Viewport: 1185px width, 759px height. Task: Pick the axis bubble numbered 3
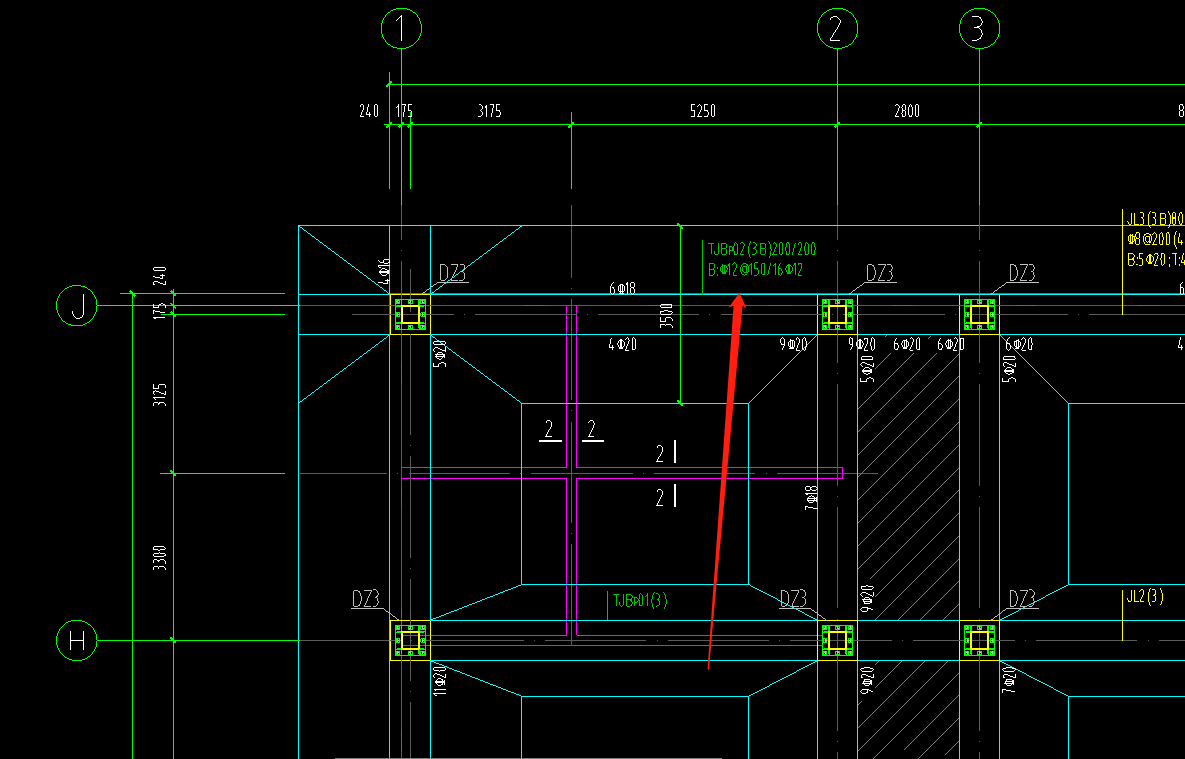click(979, 29)
